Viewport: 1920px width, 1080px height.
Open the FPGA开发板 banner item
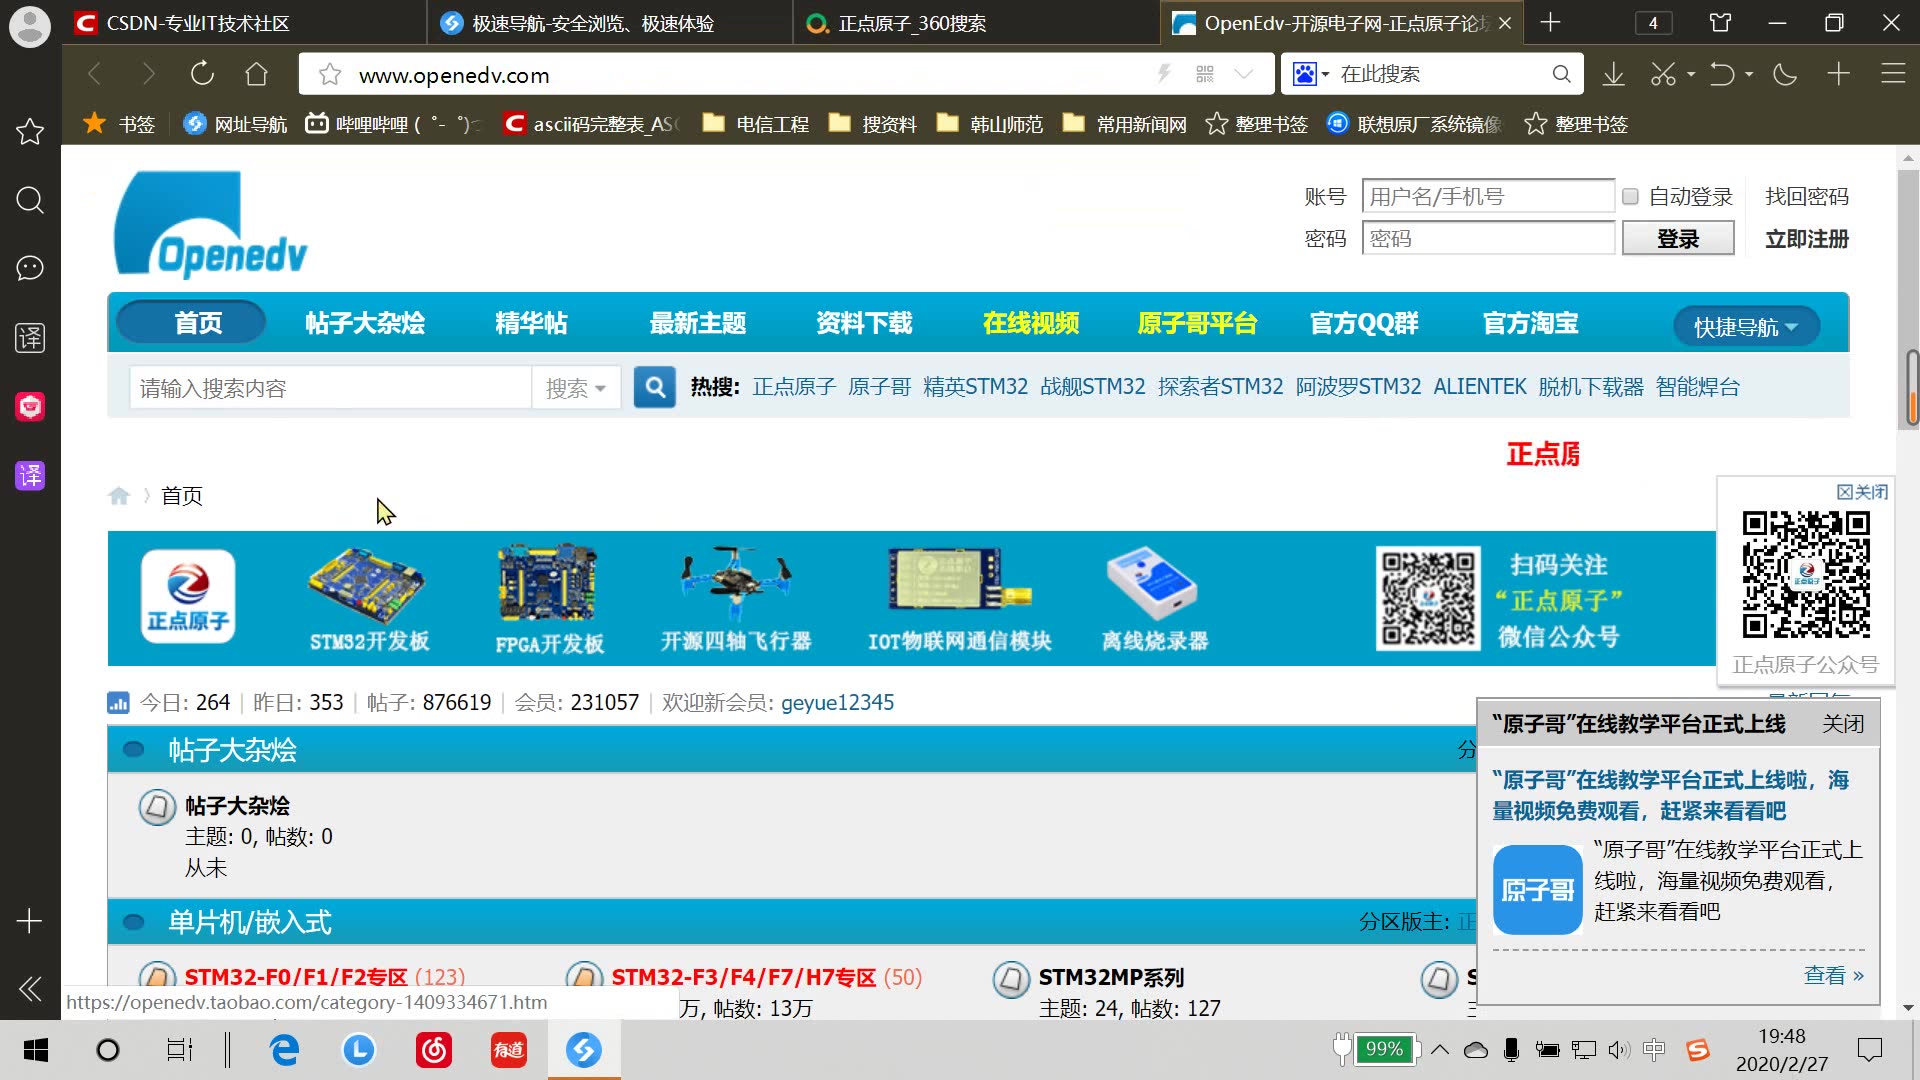(x=549, y=599)
